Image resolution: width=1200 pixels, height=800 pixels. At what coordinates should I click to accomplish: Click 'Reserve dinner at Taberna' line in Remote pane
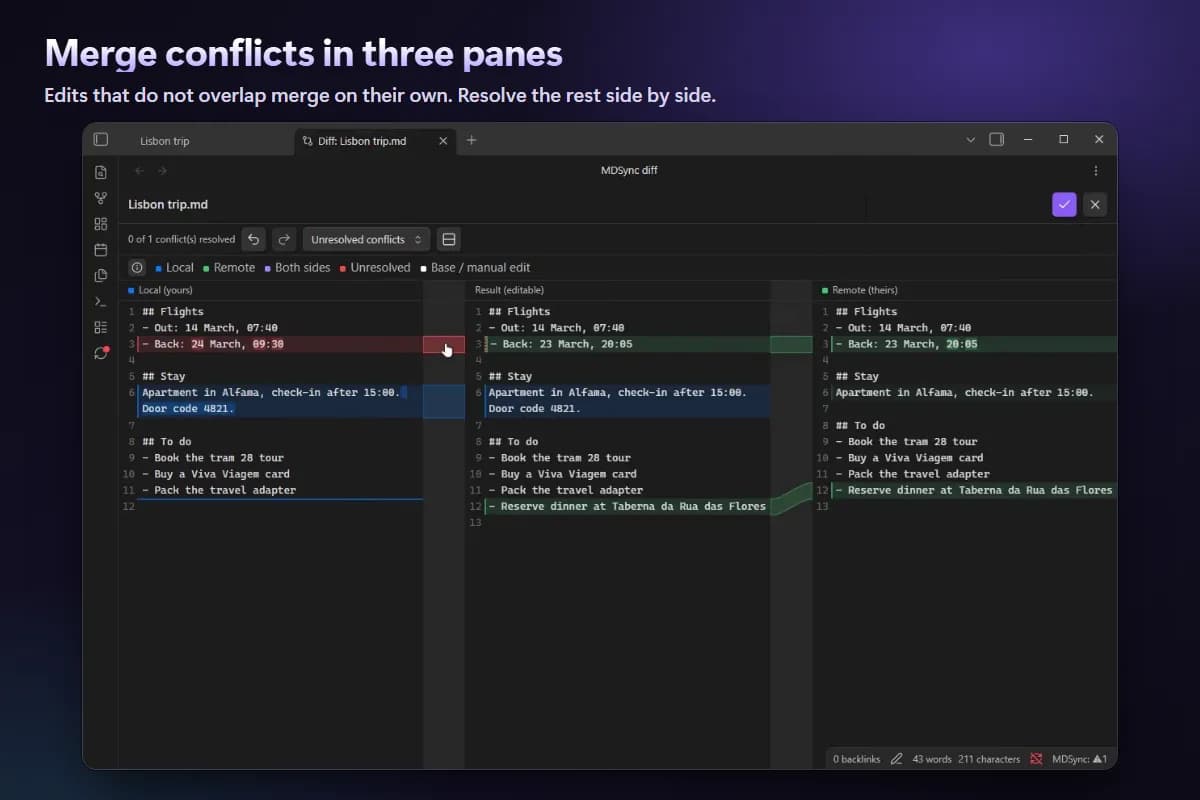click(974, 490)
